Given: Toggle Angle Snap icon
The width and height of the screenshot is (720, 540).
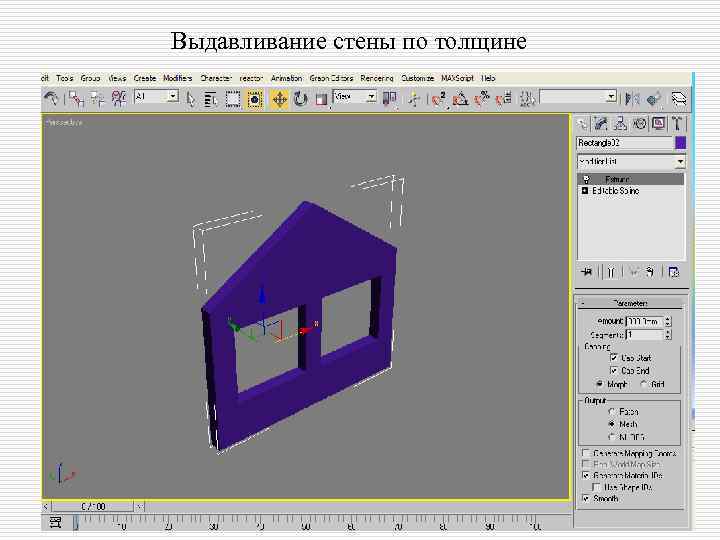Looking at the screenshot, I should point(460,99).
